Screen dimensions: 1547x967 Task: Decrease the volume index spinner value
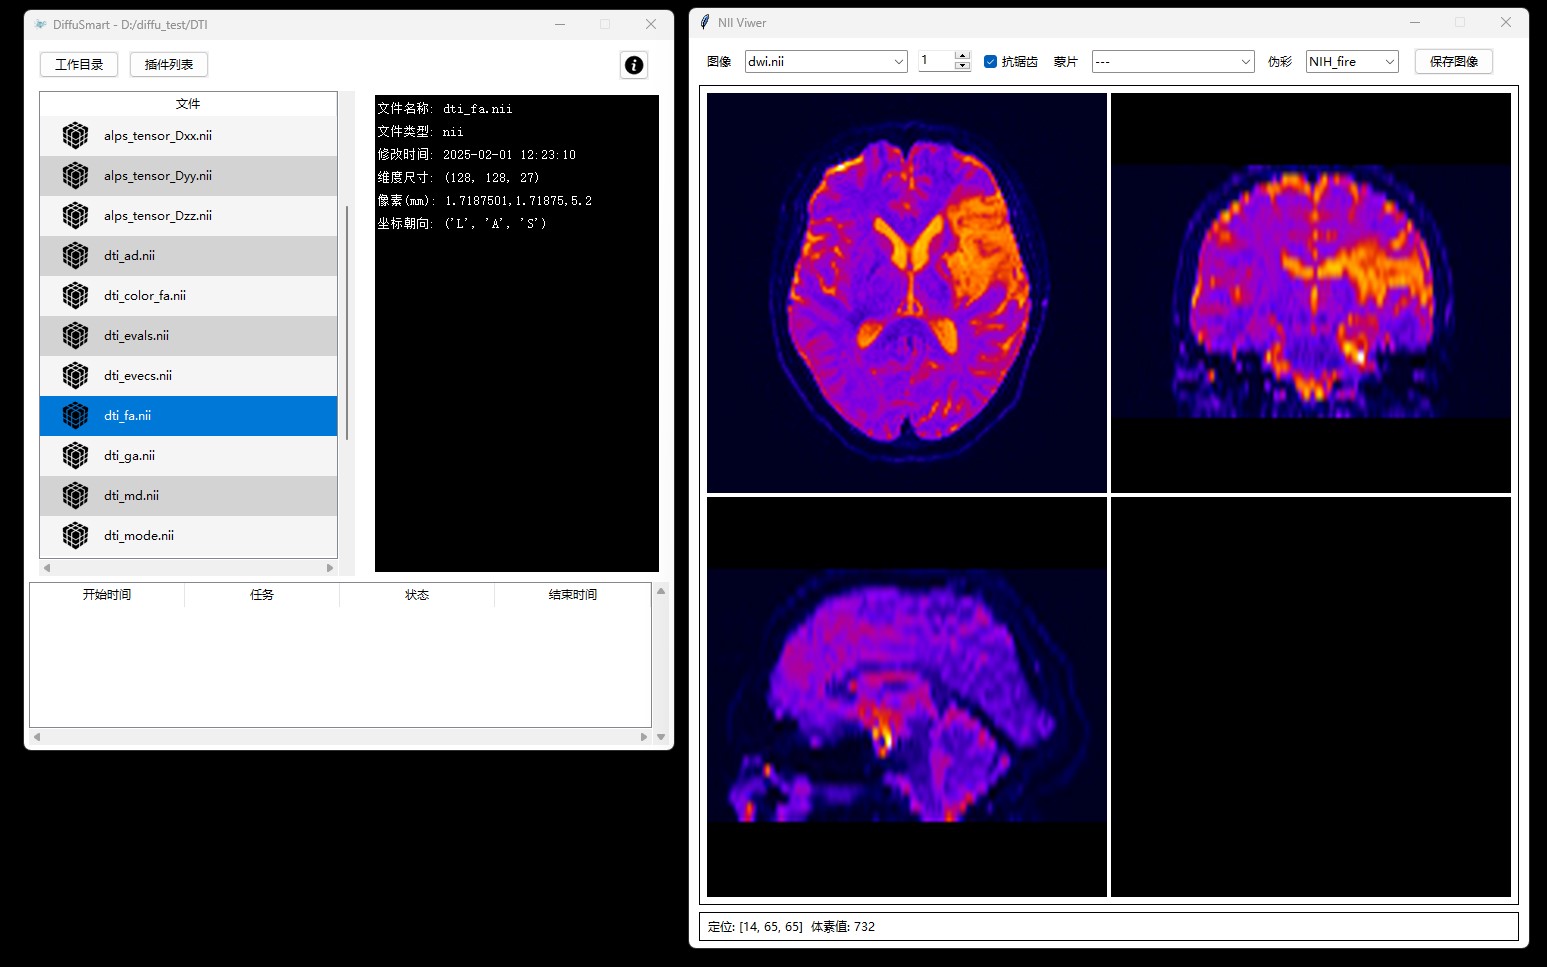[962, 66]
